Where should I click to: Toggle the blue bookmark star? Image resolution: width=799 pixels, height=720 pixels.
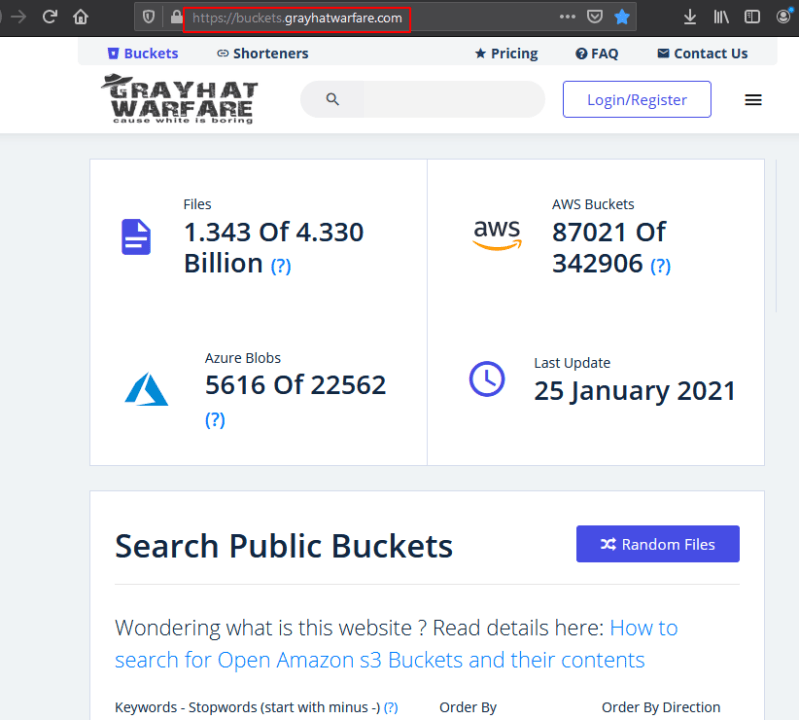tap(622, 17)
